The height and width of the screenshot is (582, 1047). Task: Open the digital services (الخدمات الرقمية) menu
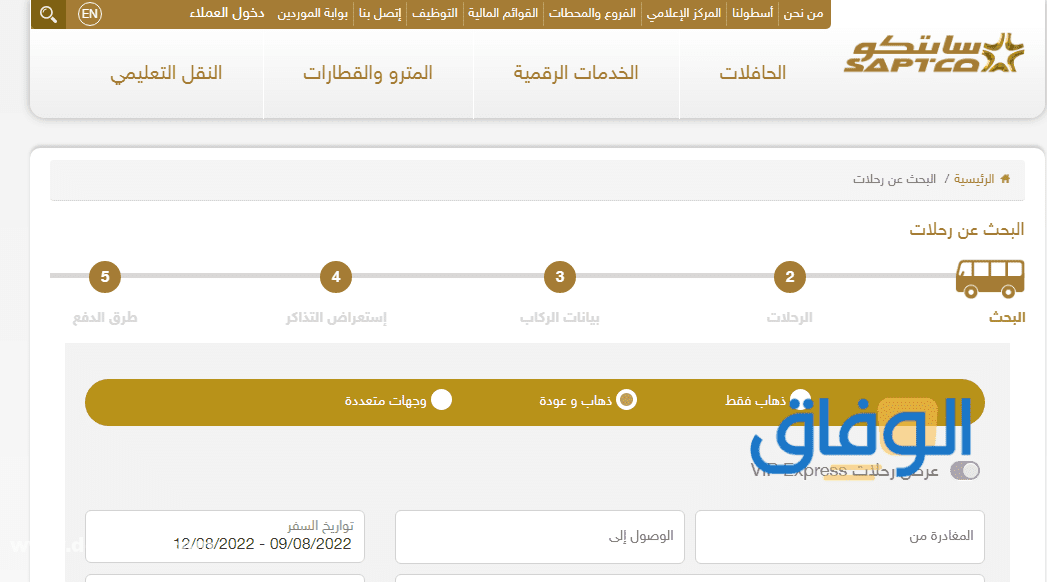(576, 73)
